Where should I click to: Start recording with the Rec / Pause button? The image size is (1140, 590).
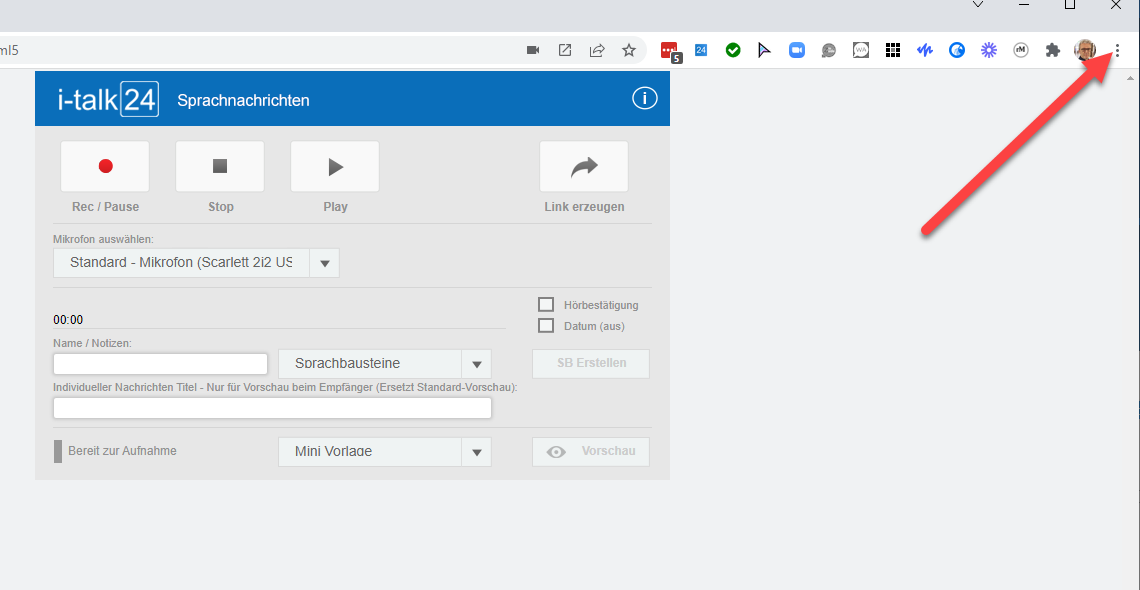pos(105,166)
